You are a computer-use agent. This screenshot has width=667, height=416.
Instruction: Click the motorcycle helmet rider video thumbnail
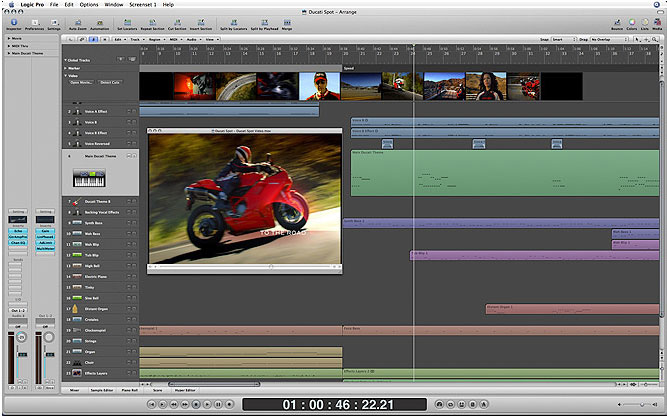point(320,86)
